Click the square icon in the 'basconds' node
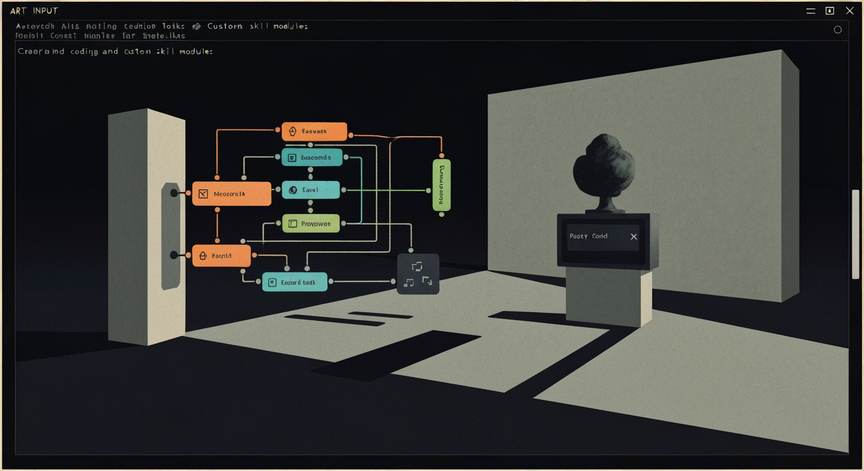This screenshot has height=471, width=864. [x=292, y=158]
